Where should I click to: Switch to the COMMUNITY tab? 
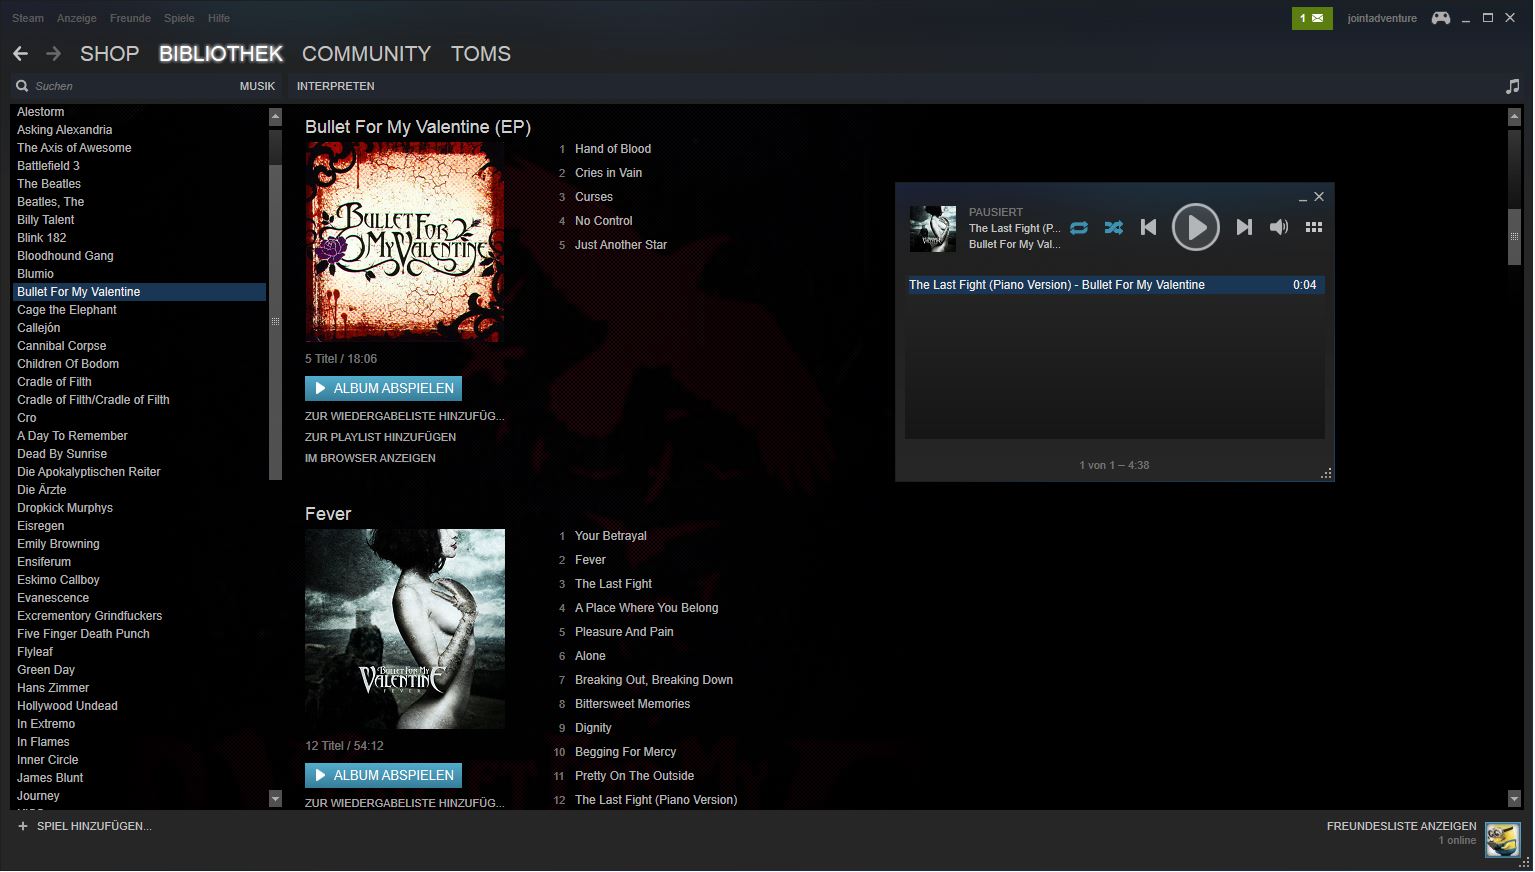click(366, 54)
